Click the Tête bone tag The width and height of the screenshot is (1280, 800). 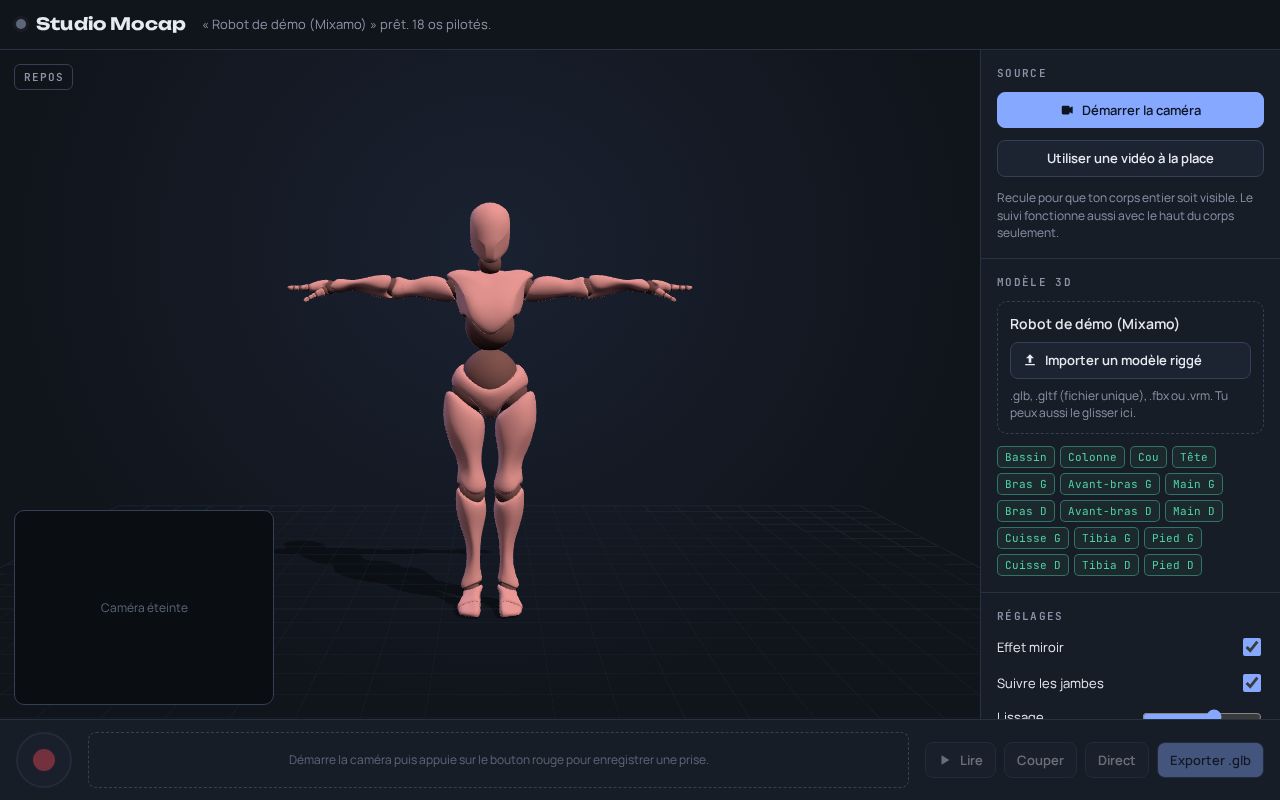coord(1194,457)
